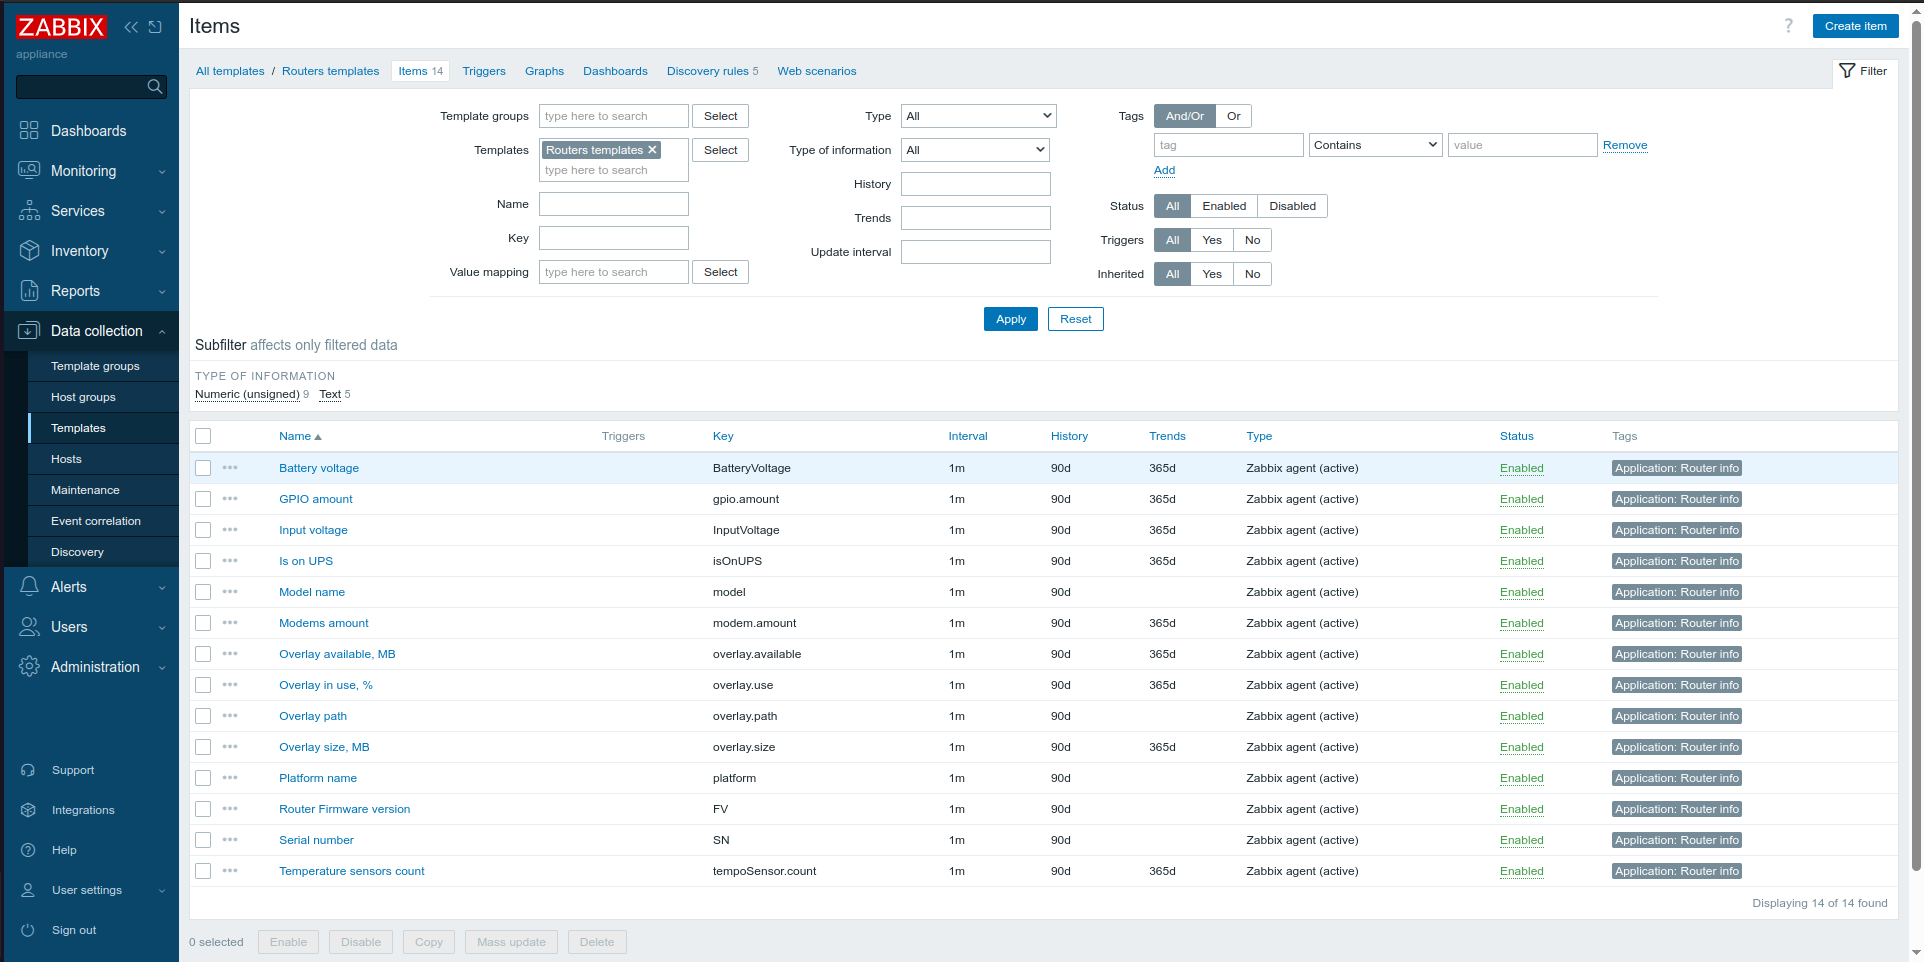Click the Reports sidebar icon

tap(30, 291)
